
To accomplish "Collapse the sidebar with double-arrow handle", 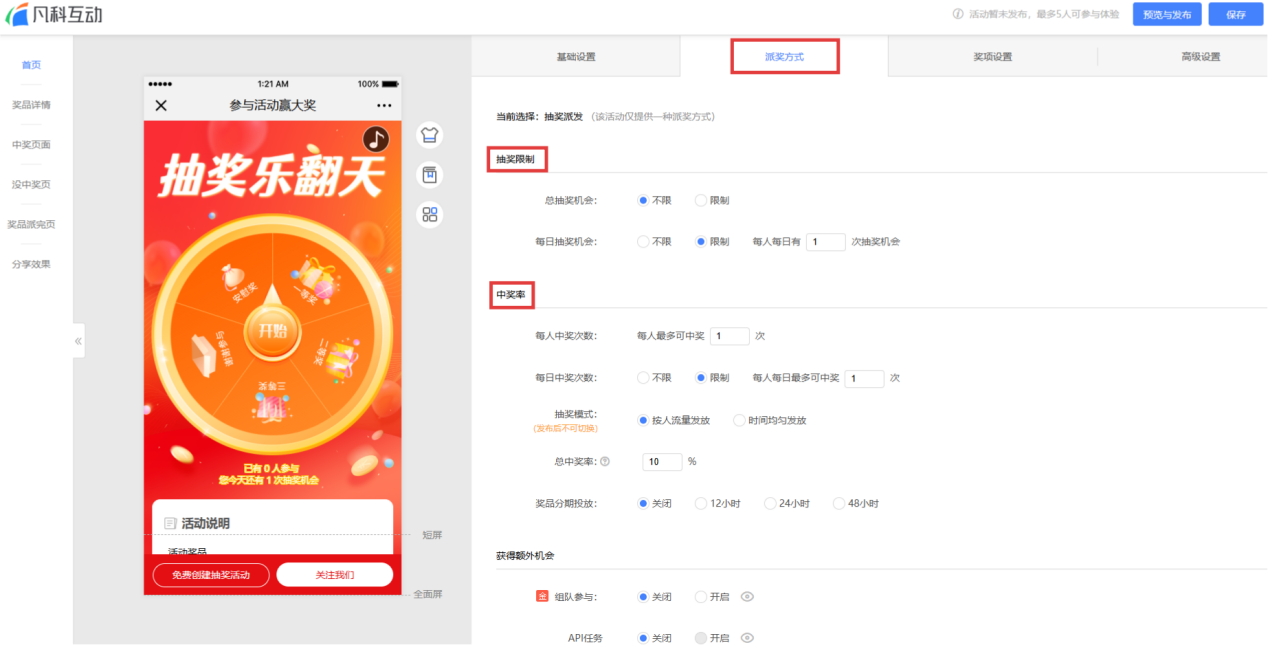I will pos(78,341).
